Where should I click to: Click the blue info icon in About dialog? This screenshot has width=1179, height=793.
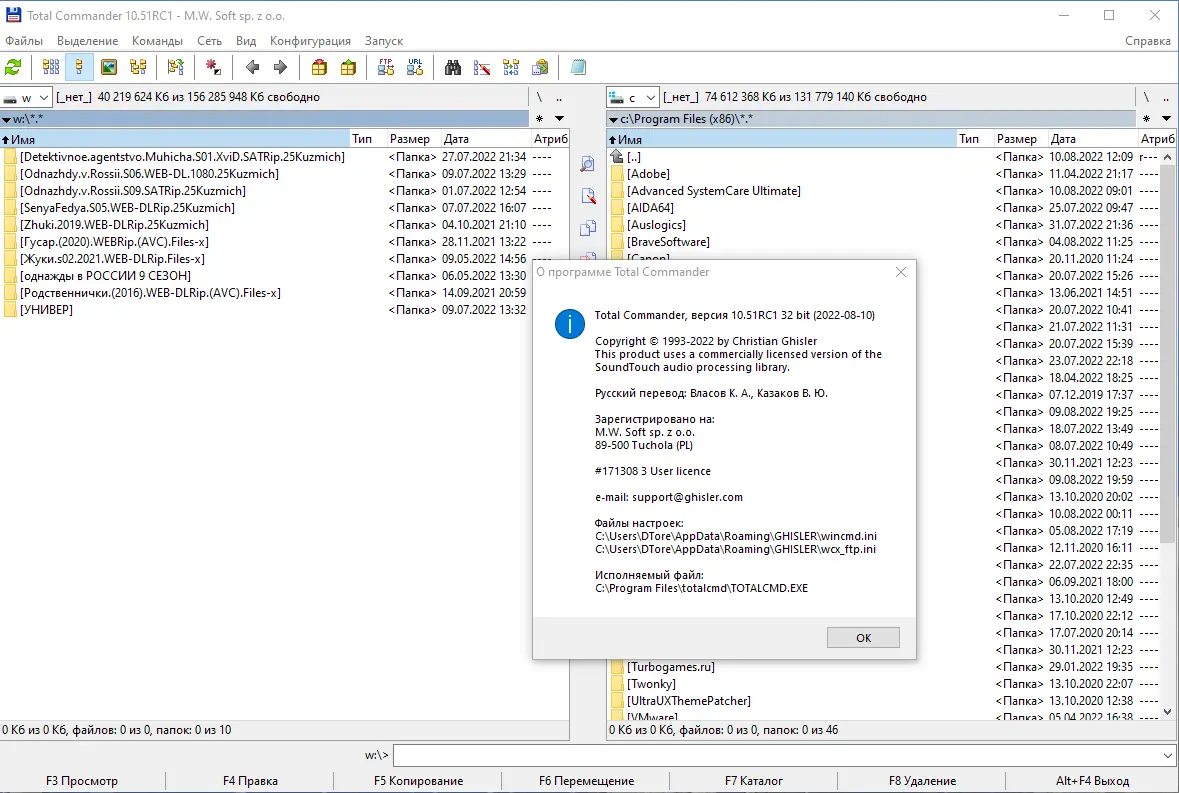[x=570, y=324]
